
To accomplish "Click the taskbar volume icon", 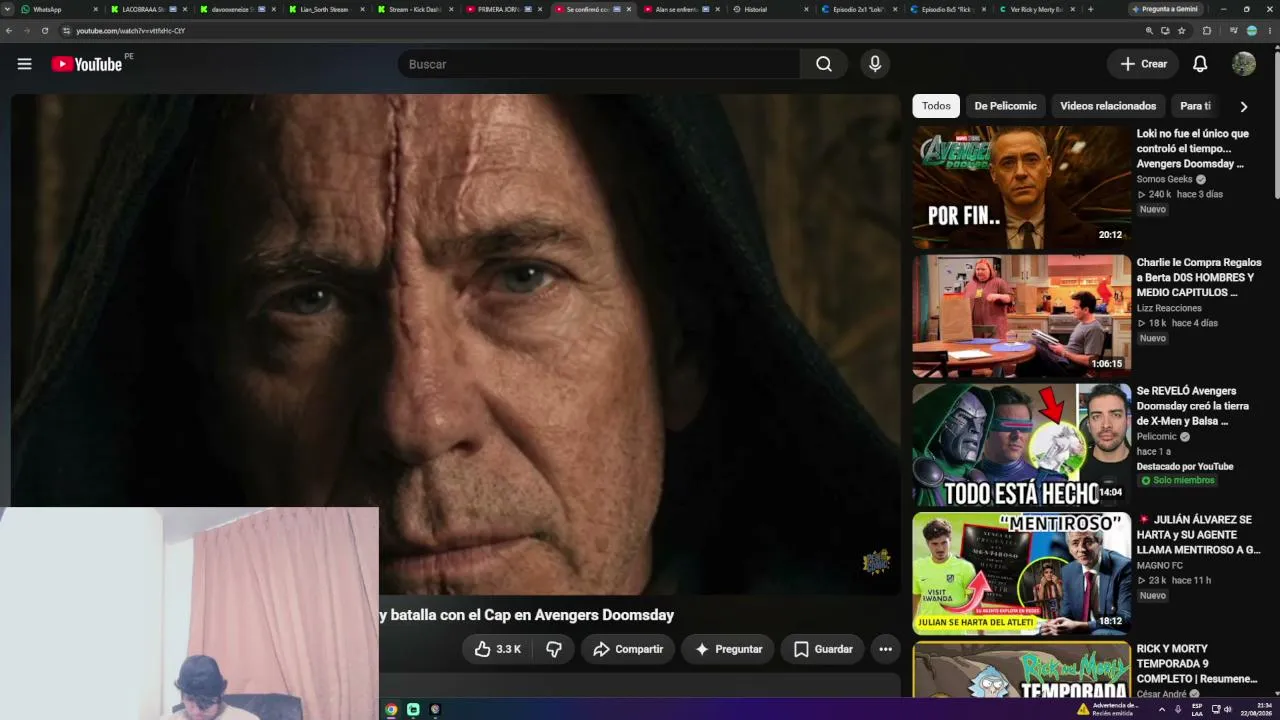I will point(1228,709).
